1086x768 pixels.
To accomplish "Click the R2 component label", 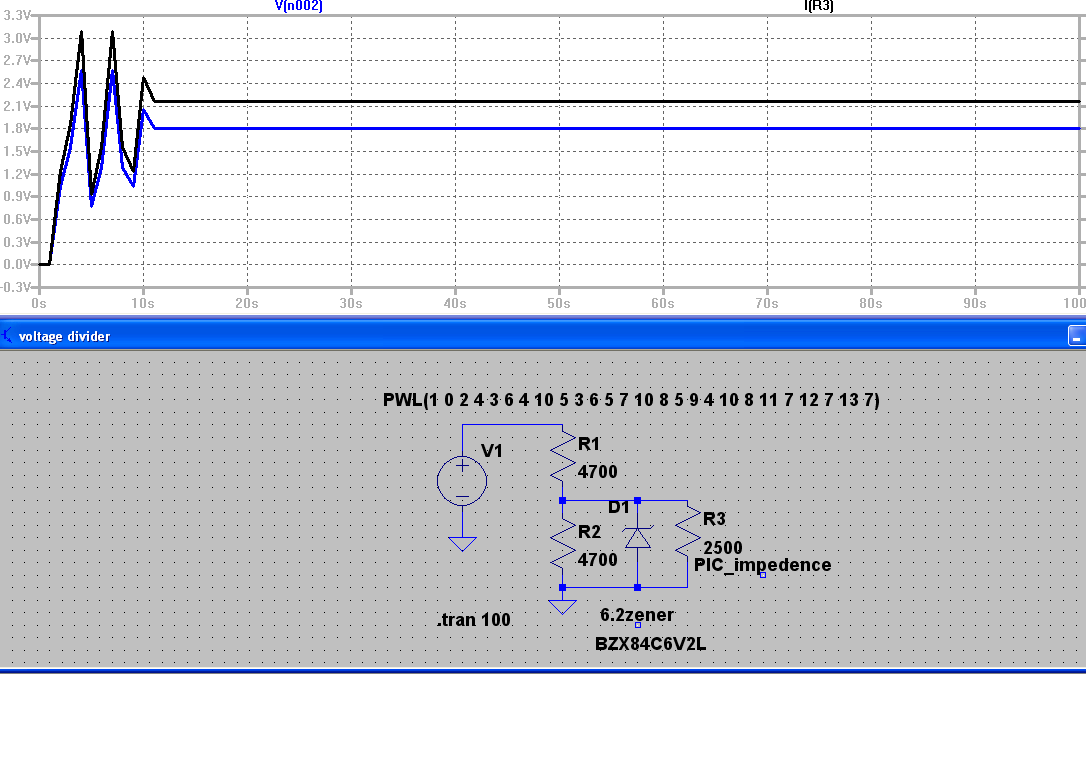I will 589,532.
